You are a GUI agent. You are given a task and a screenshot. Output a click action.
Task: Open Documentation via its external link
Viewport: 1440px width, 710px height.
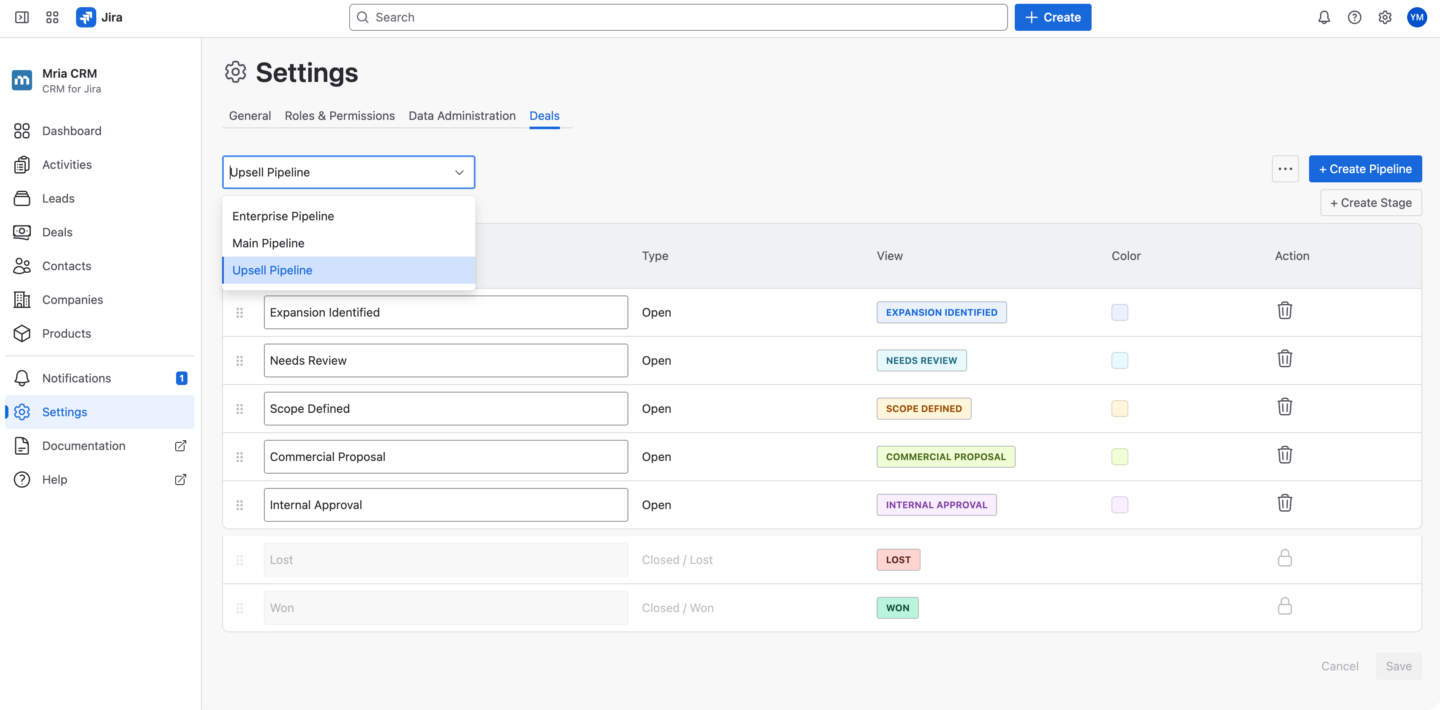click(x=81, y=445)
